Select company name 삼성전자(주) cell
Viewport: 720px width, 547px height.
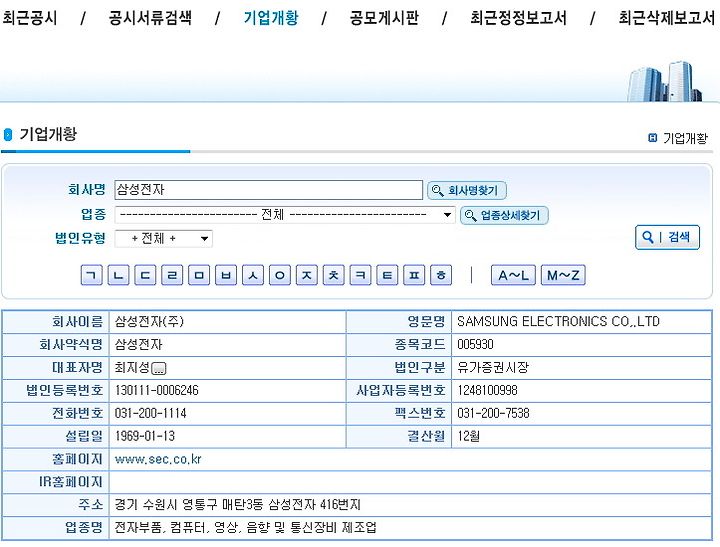tap(149, 321)
